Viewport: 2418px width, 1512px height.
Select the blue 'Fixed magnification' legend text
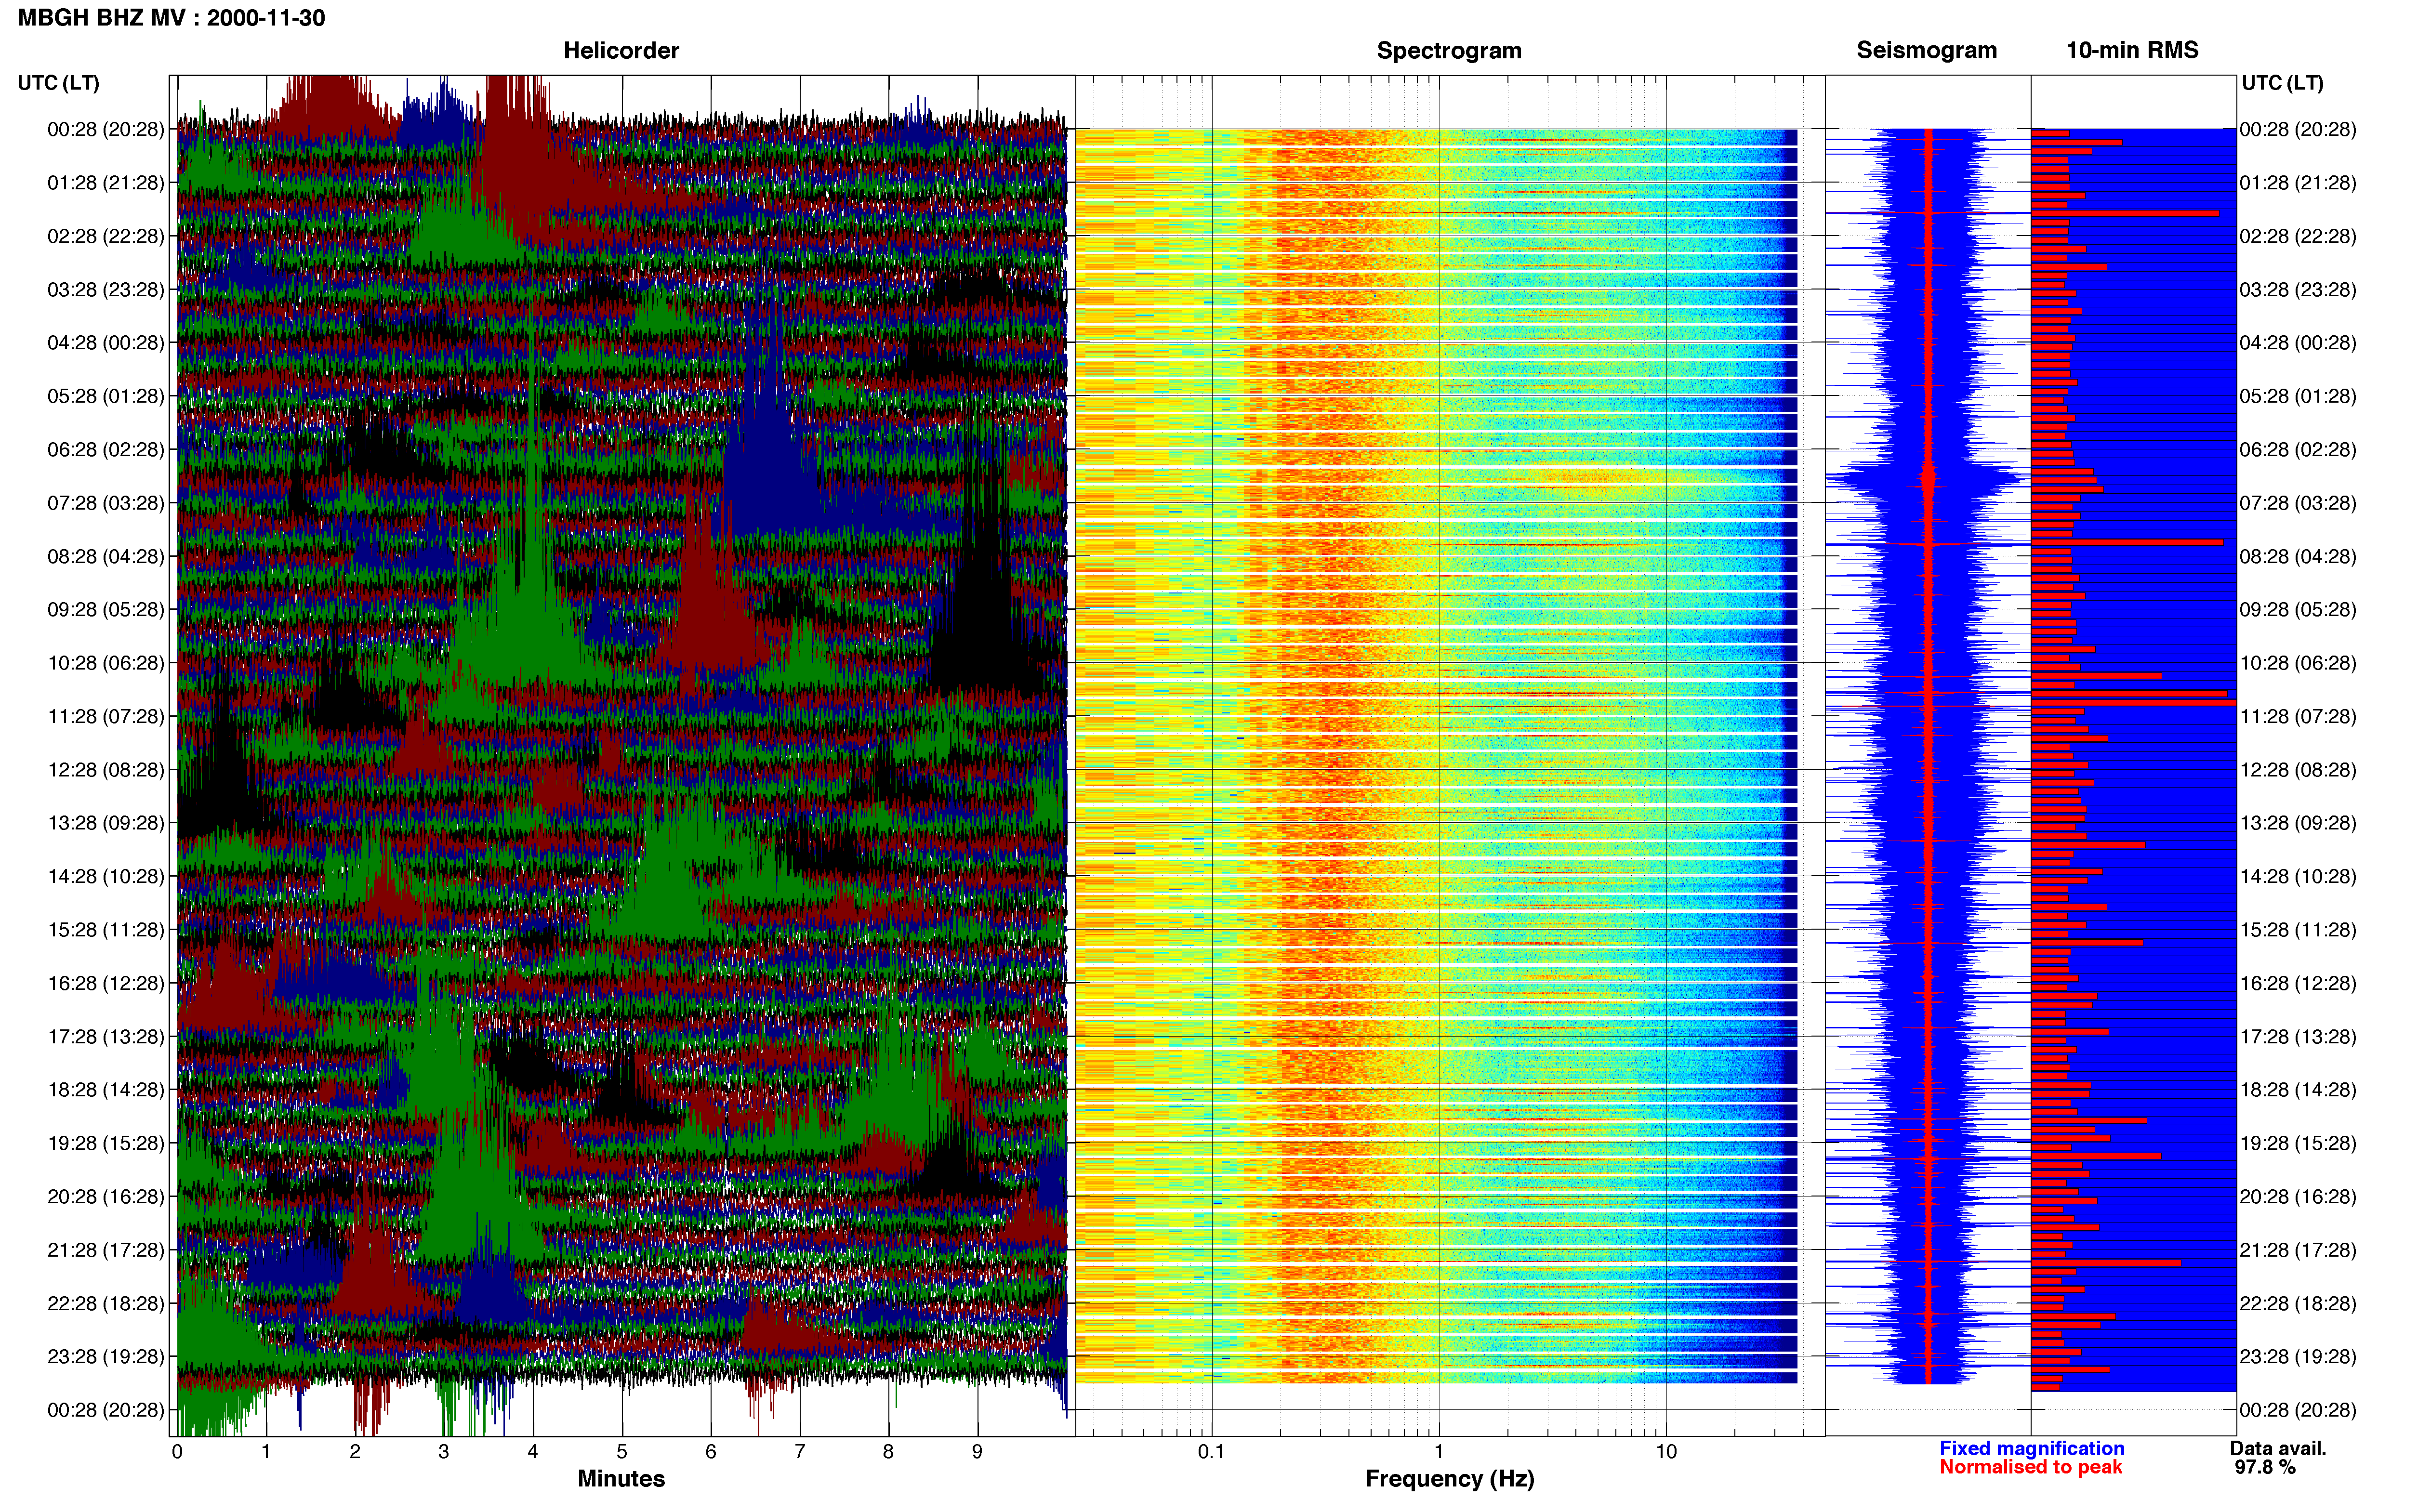point(2031,1448)
